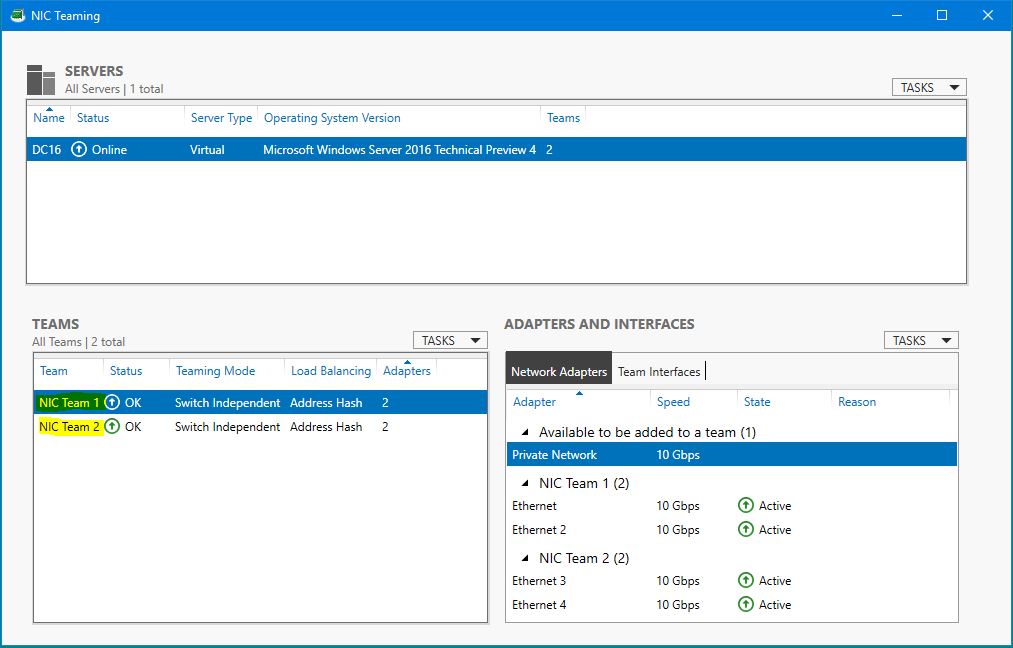Maximize the NIC Teaming window

(x=942, y=15)
